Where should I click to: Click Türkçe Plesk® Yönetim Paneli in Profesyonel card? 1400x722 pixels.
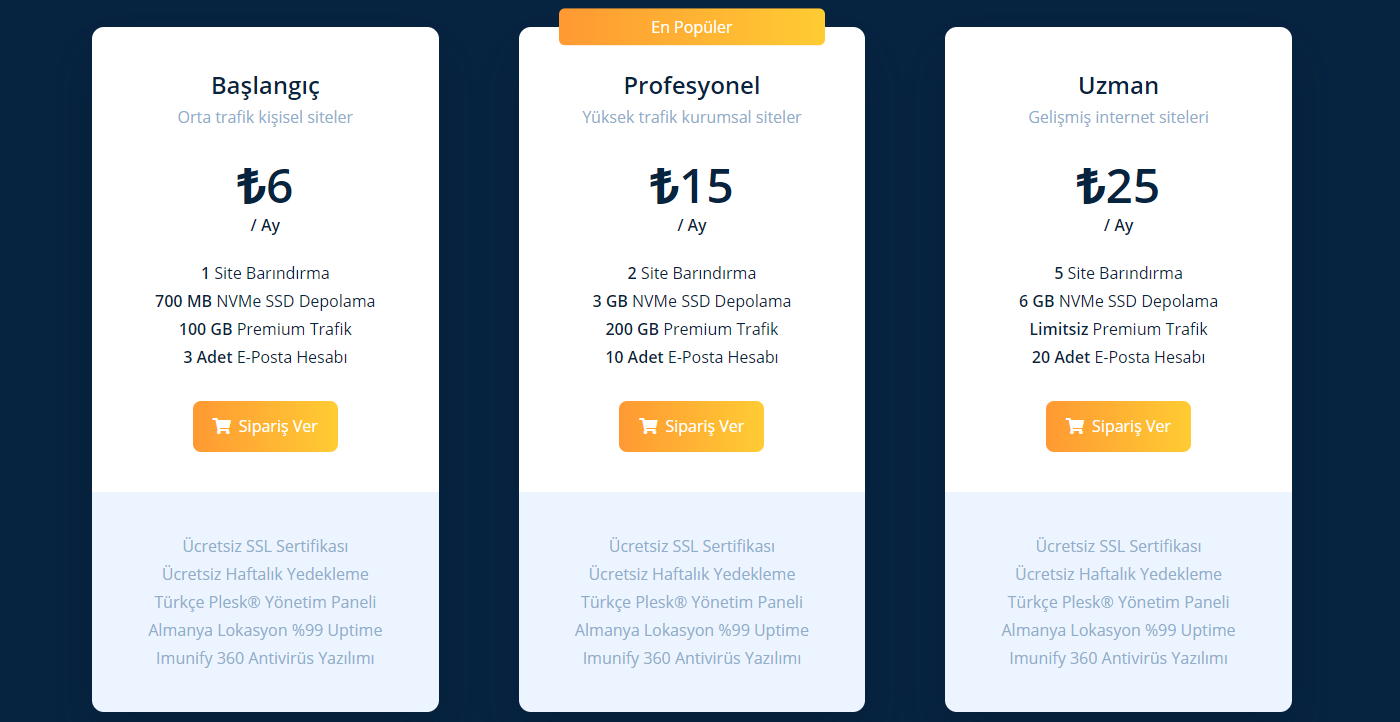click(x=692, y=602)
